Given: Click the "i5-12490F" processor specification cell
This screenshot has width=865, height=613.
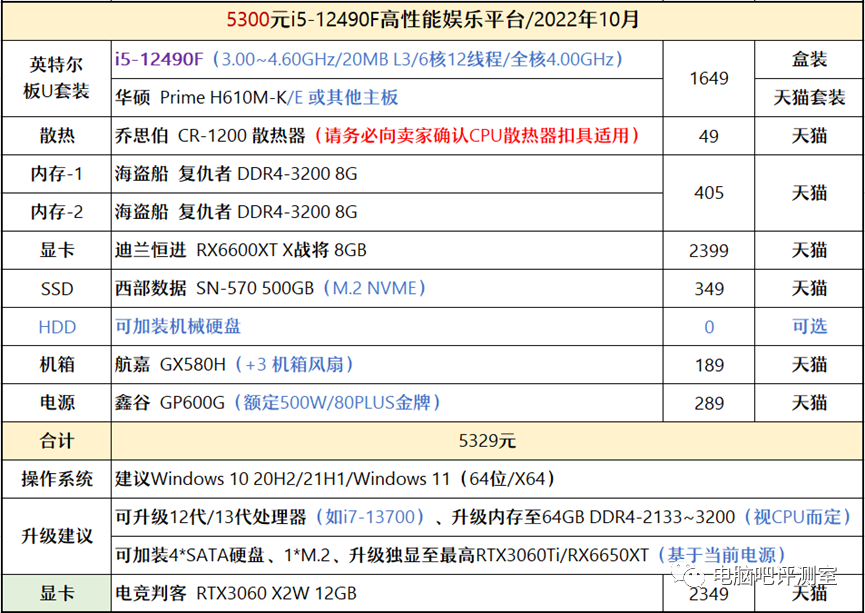Looking at the screenshot, I should coord(387,59).
